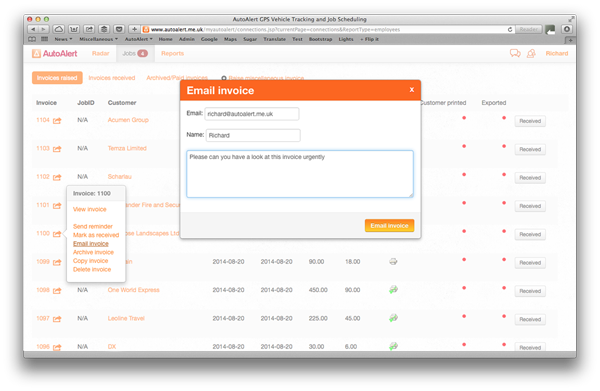Image resolution: width=600 pixels, height=391 pixels.
Task: Close the Email invoice dialog with X
Action: 412,90
